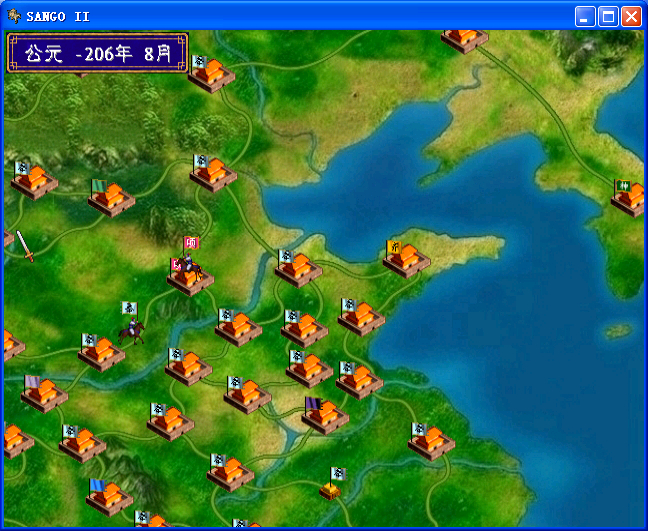Open the city flying the dark purple flag
The image size is (648, 531).
(x=325, y=416)
